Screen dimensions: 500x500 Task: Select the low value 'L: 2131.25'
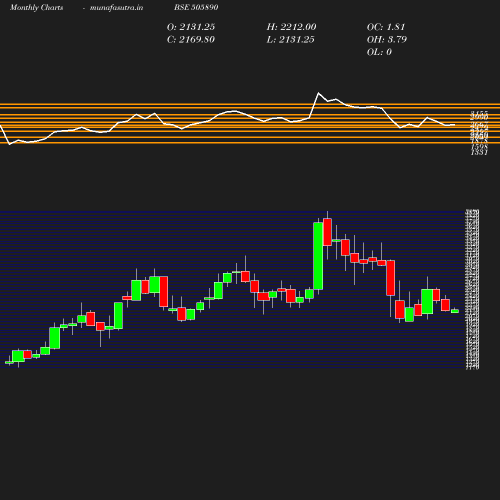[290, 40]
